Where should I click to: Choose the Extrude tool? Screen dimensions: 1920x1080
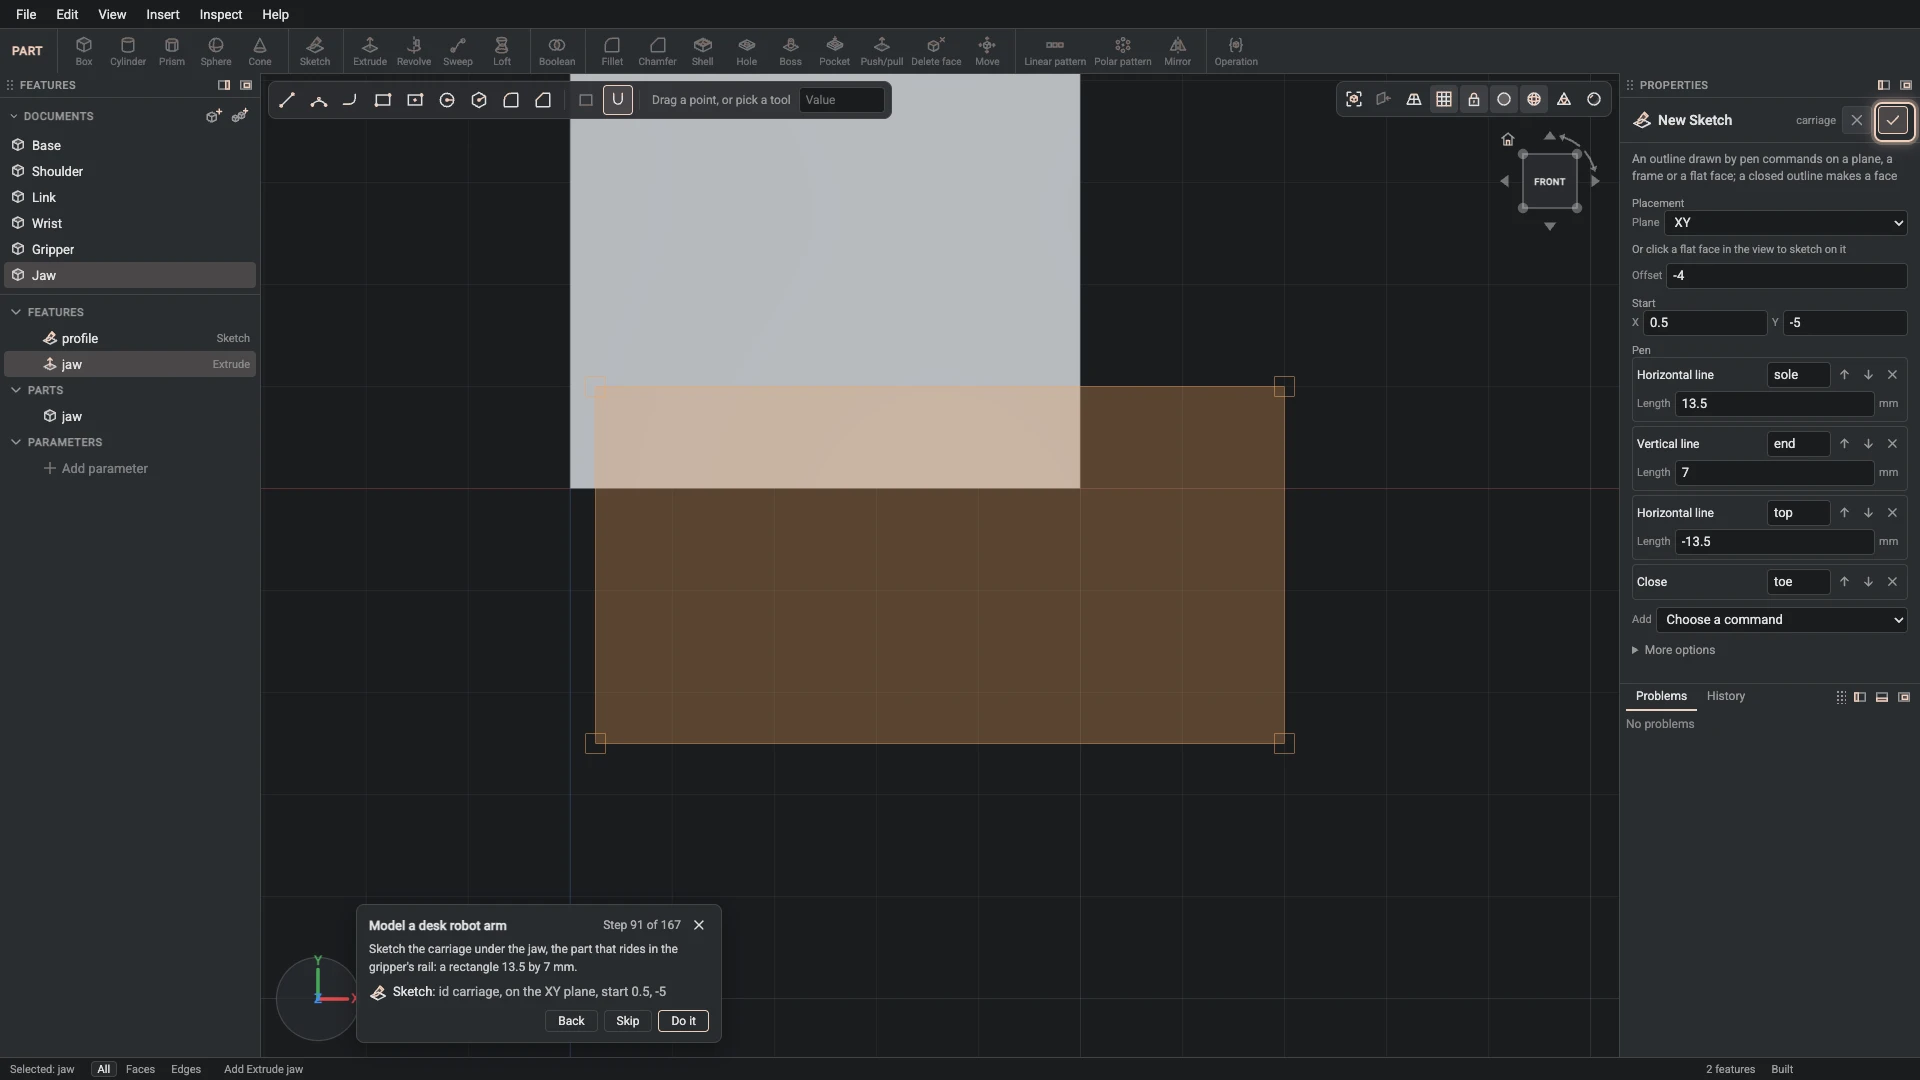click(370, 51)
